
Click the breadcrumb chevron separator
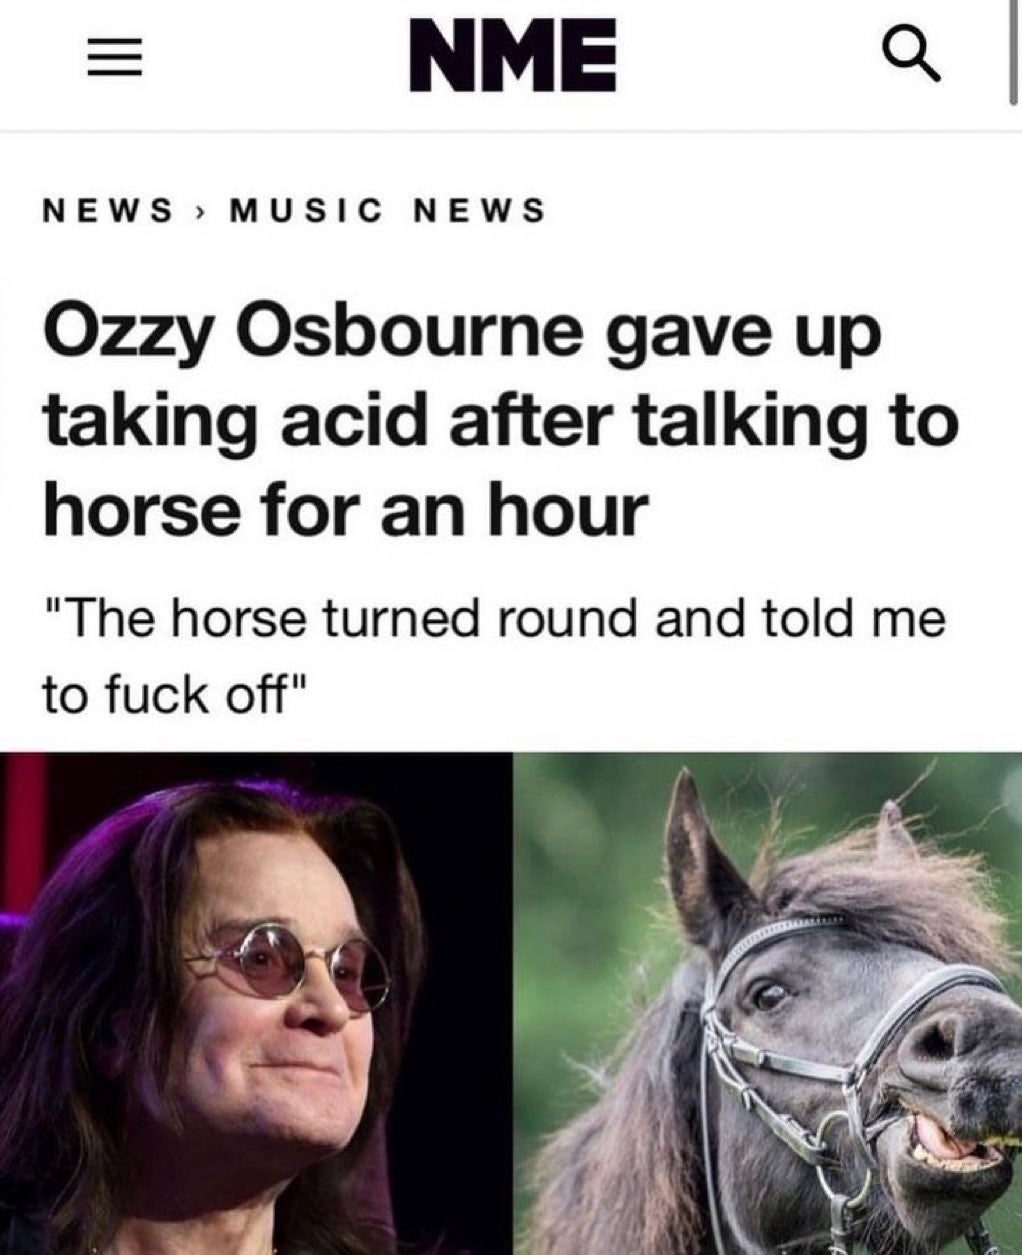coord(200,211)
